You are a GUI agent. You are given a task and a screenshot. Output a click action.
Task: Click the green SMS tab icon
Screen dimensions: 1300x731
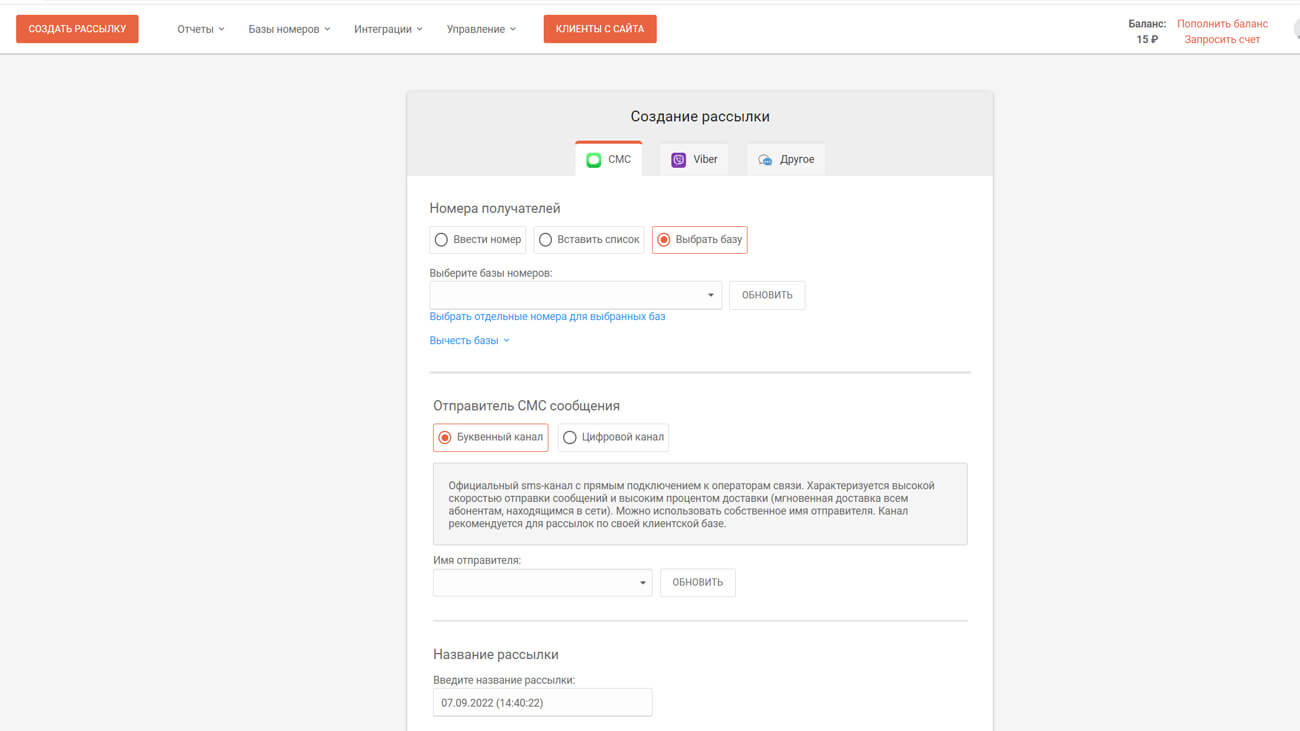point(594,160)
